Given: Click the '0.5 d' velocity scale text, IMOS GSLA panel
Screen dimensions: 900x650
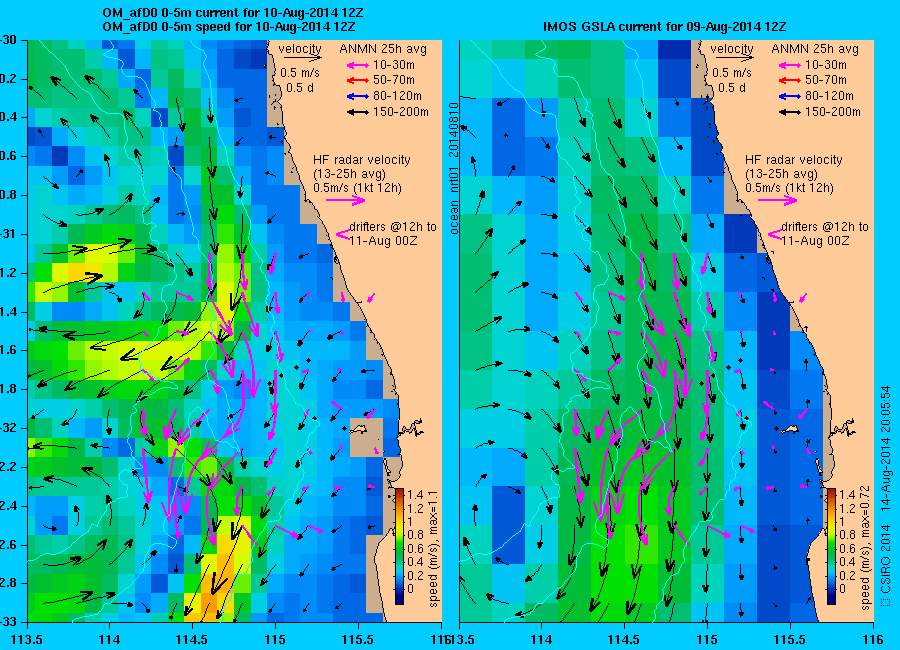Looking at the screenshot, I should click(732, 88).
